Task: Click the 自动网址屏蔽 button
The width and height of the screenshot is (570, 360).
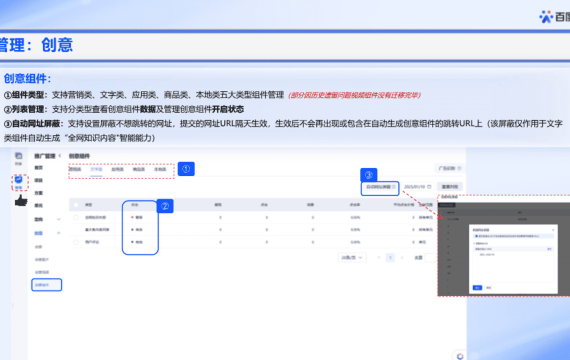Action: (x=380, y=187)
